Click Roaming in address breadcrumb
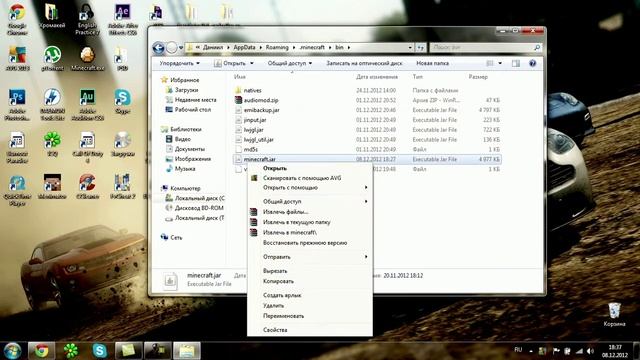The height and width of the screenshot is (360, 640). [x=277, y=48]
